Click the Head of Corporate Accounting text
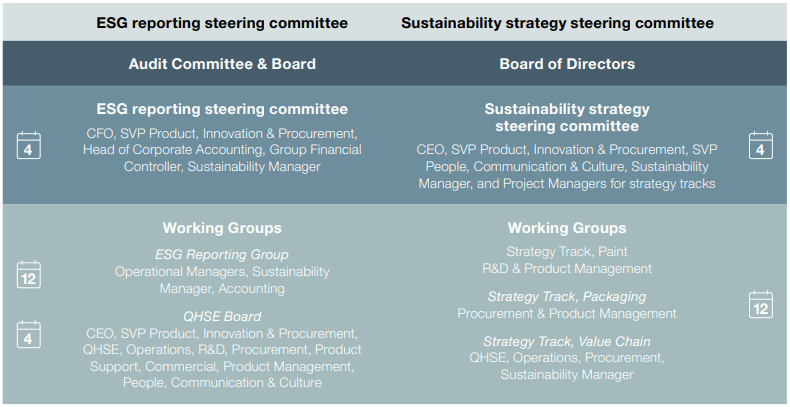This screenshot has width=790, height=407. [x=158, y=150]
